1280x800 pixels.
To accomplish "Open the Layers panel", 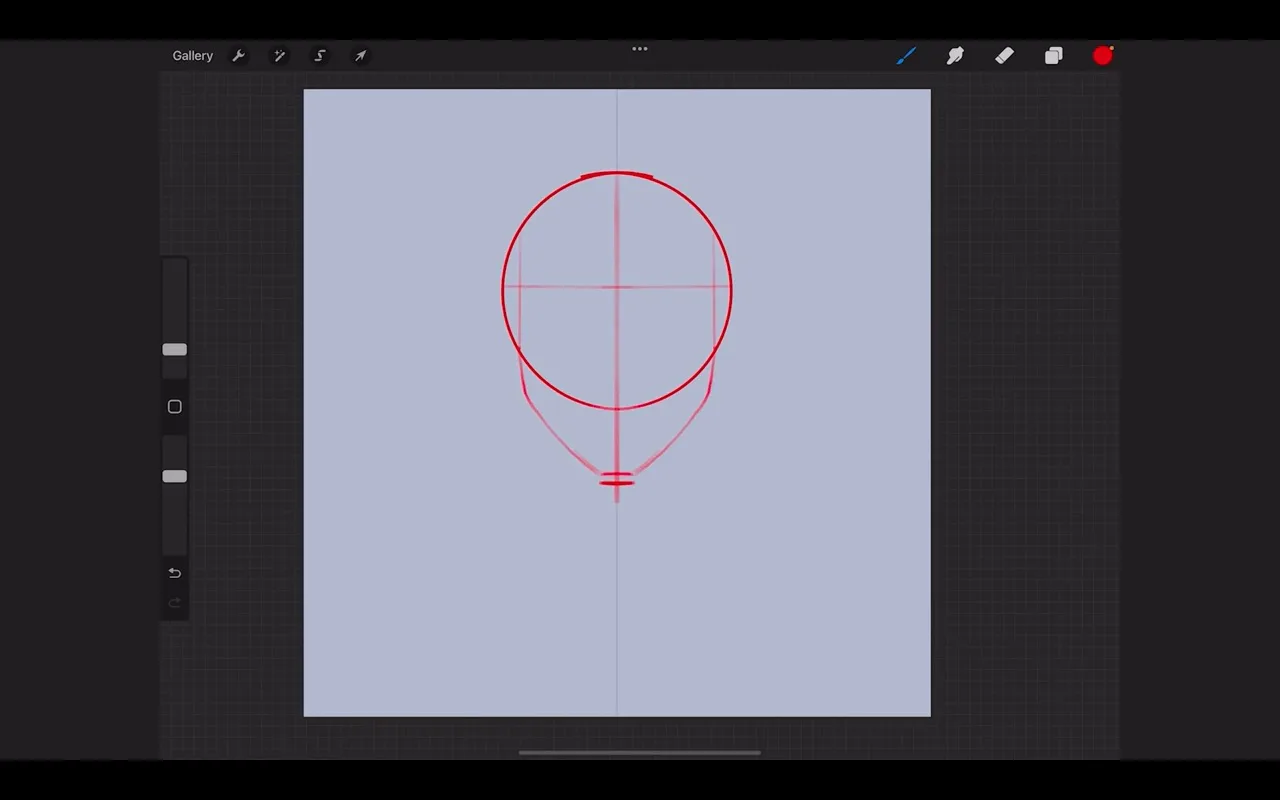I will coord(1054,56).
